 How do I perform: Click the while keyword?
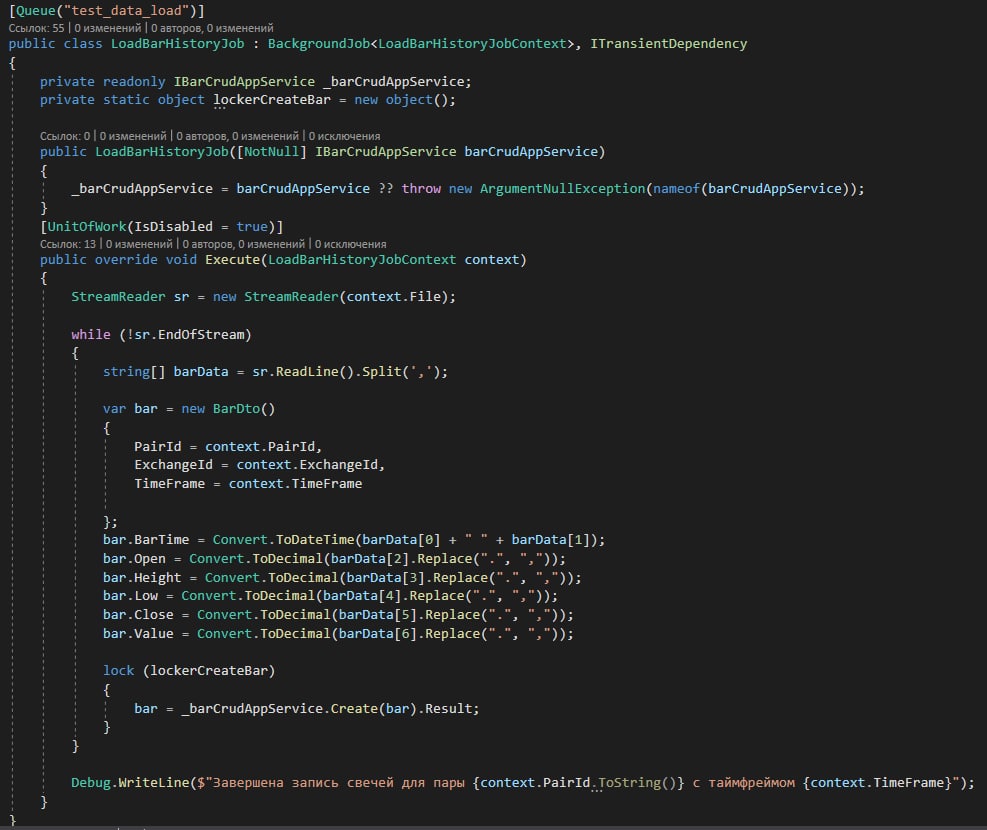click(91, 334)
